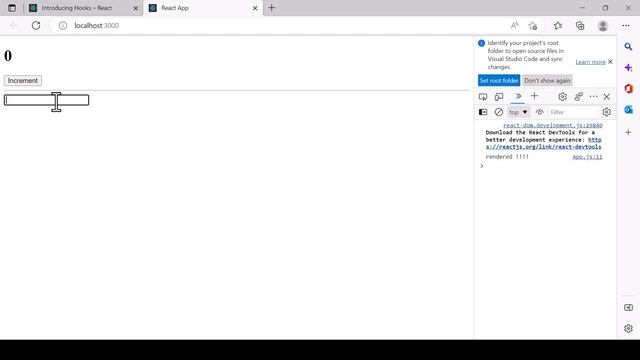The height and width of the screenshot is (360, 640).
Task: Open a new browser tab
Action: 271,8
